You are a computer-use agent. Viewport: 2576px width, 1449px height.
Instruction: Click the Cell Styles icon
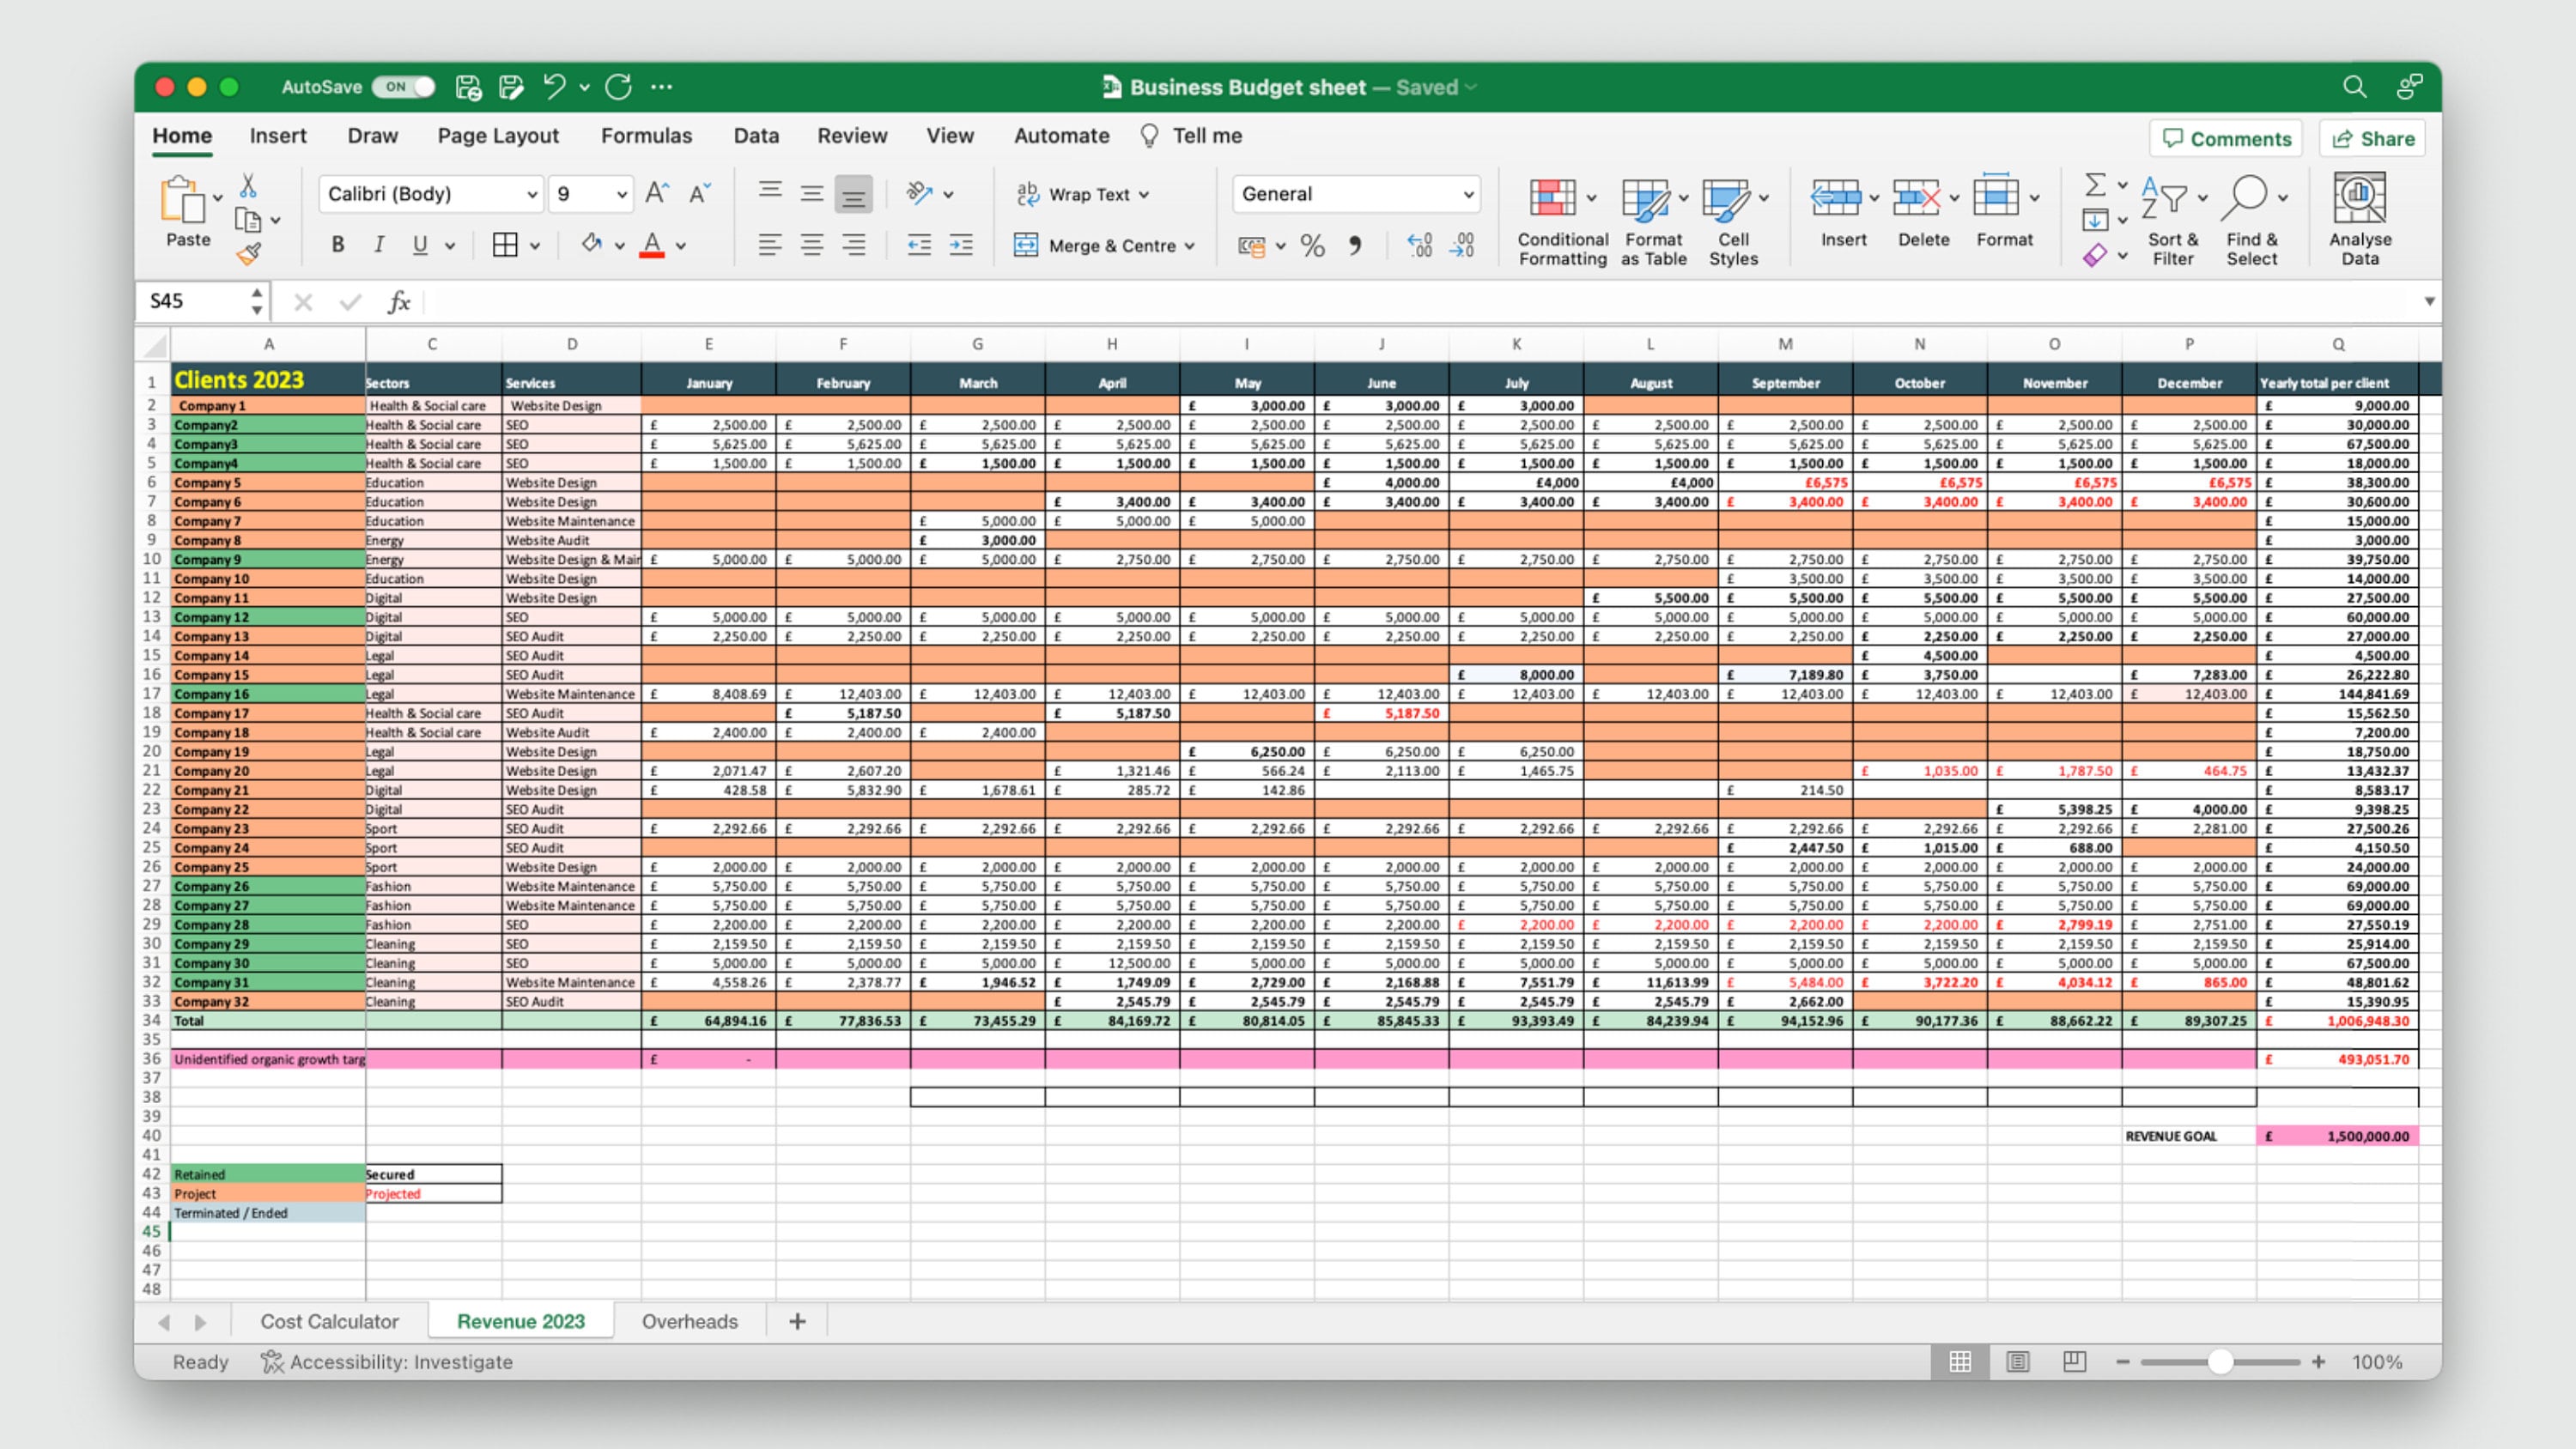click(x=1729, y=220)
